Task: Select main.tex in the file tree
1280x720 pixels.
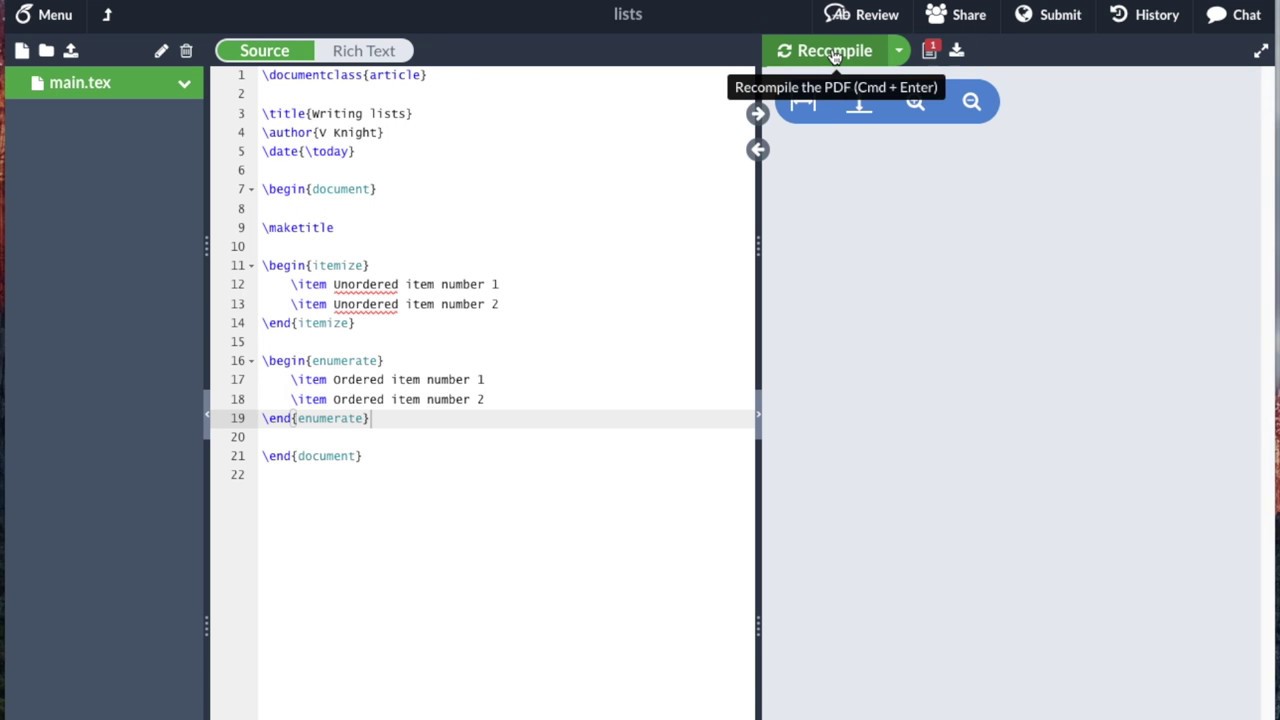Action: [80, 83]
